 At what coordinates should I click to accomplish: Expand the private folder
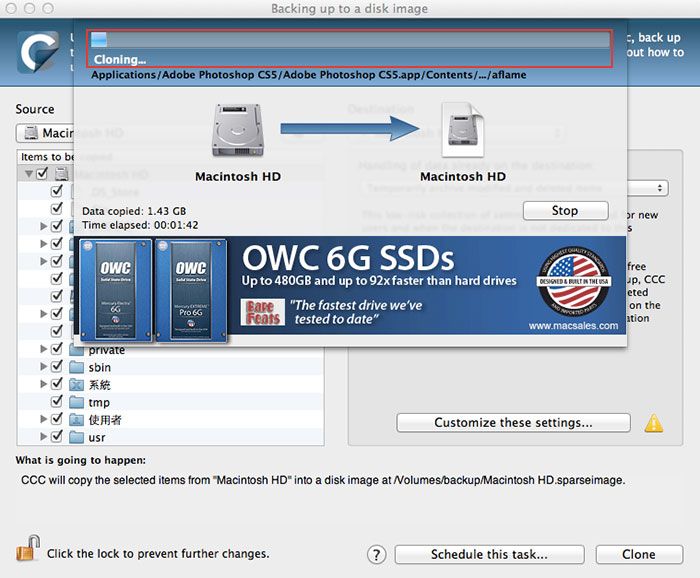tap(43, 349)
